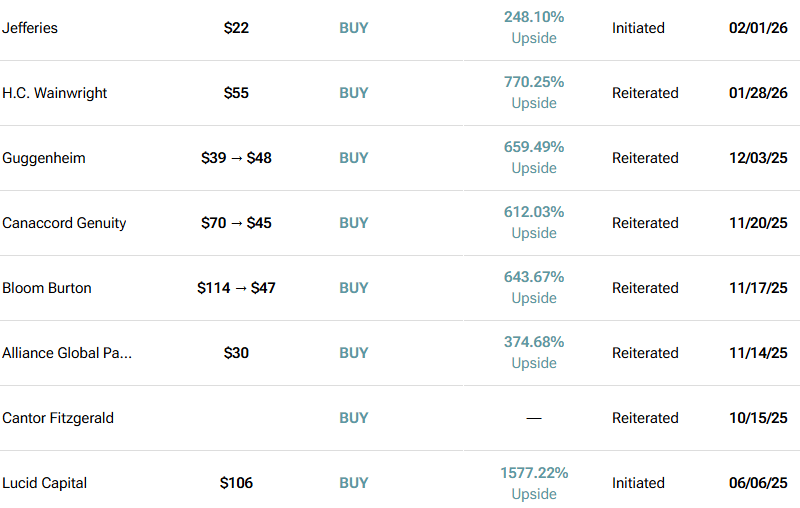Click the Bloom Burton firm name
The width and height of the screenshot is (800, 508).
click(47, 288)
